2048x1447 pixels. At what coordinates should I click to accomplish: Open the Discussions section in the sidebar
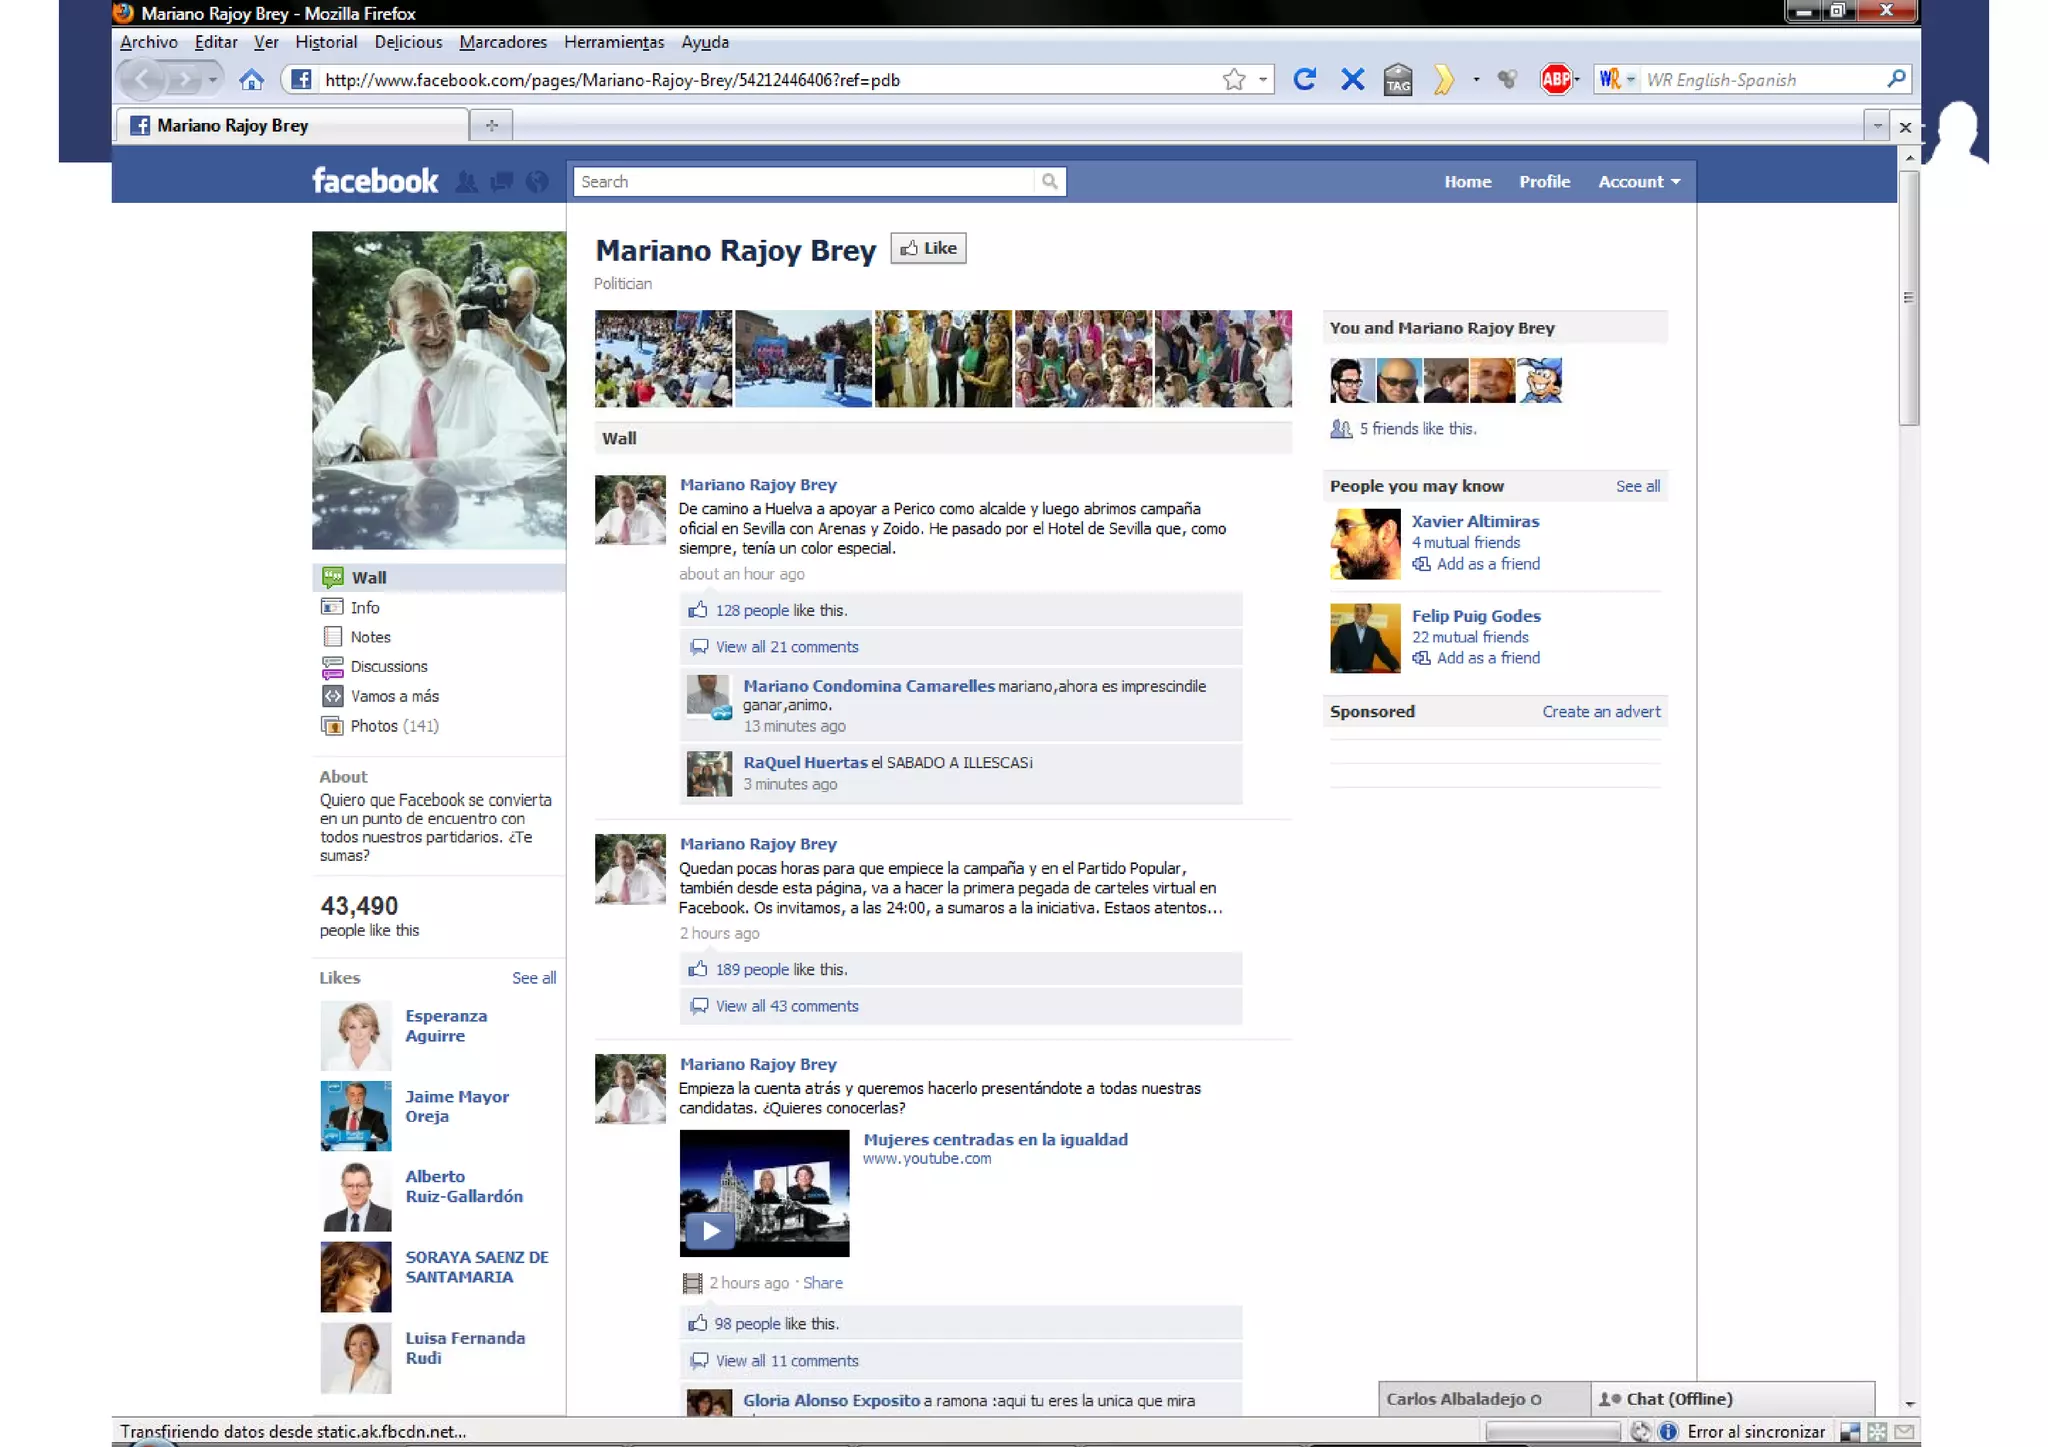pos(388,666)
